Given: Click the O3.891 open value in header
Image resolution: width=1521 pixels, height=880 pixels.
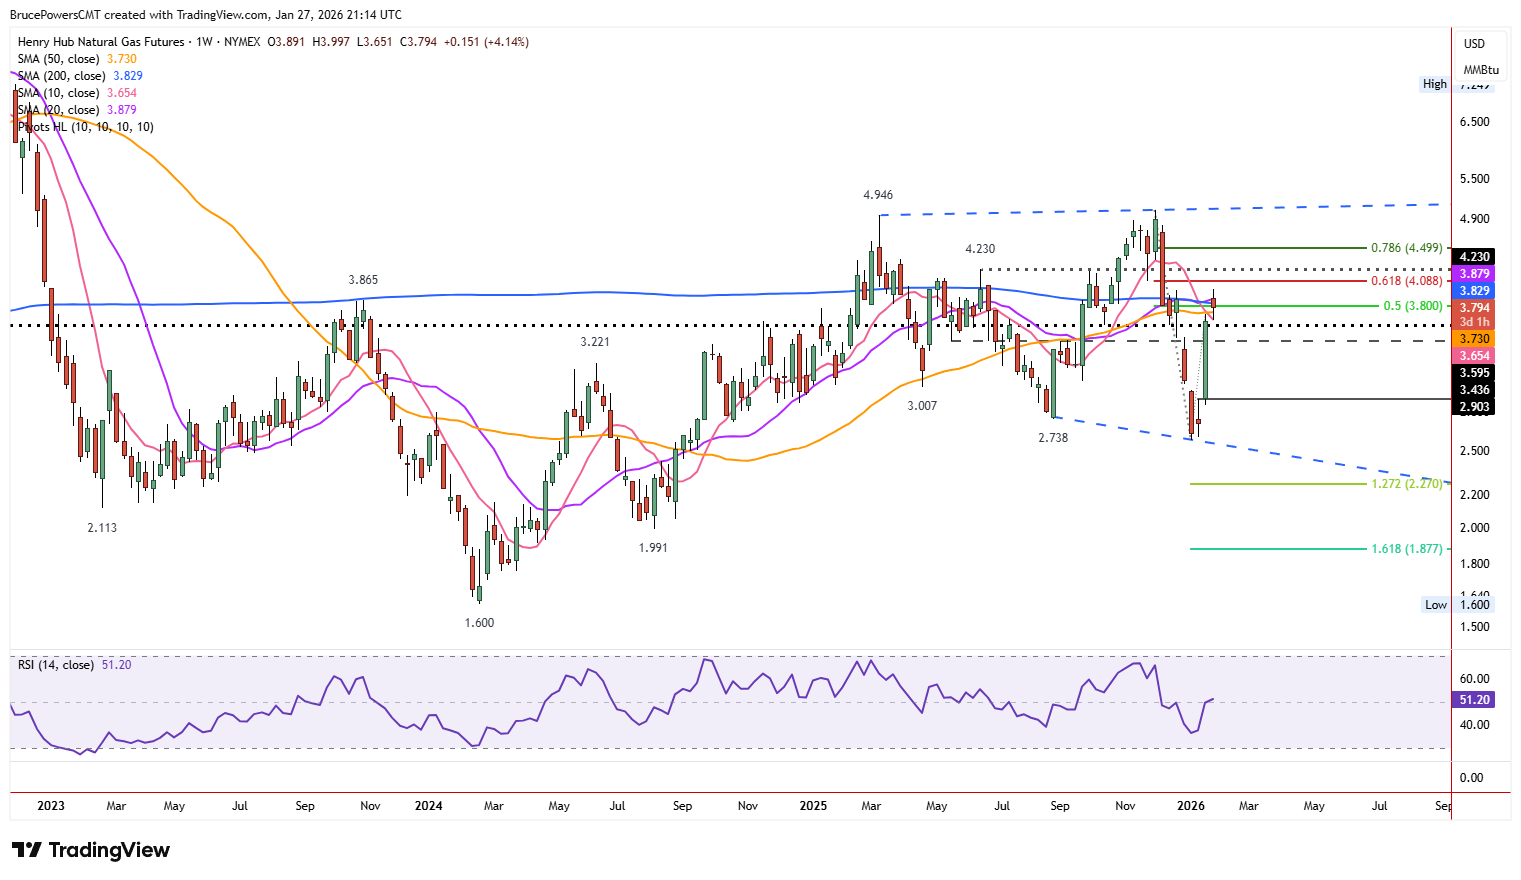Looking at the screenshot, I should [287, 42].
